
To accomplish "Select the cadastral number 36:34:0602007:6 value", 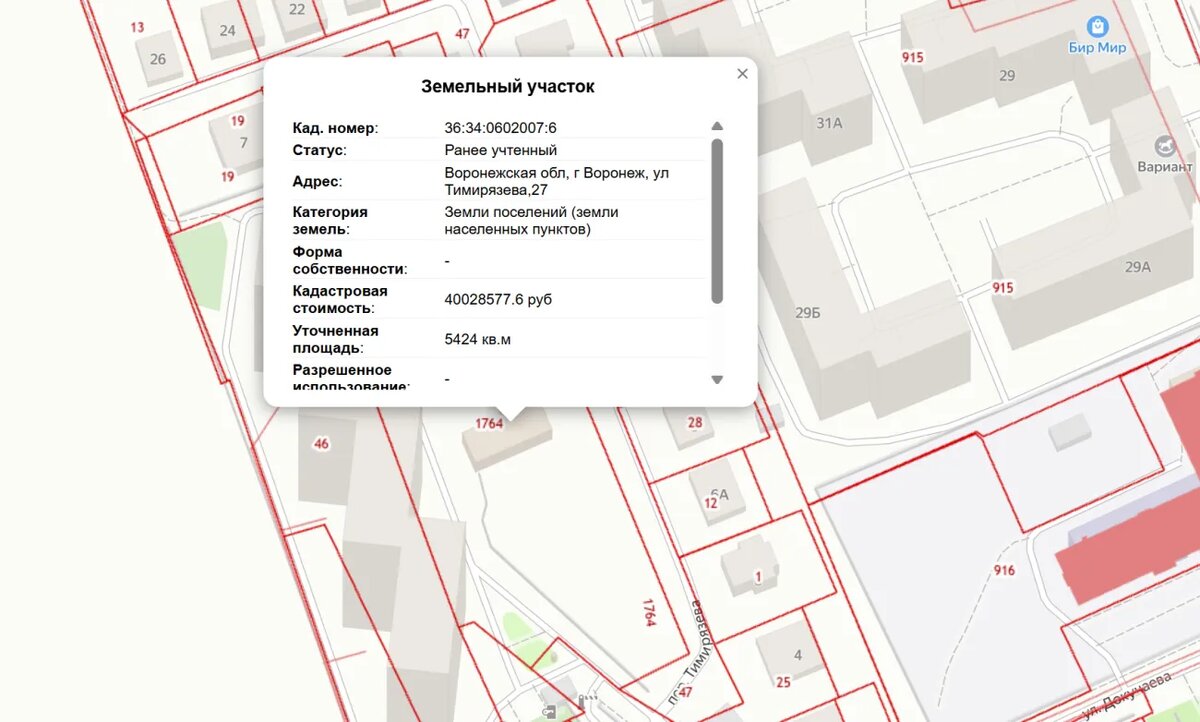I will 500,128.
